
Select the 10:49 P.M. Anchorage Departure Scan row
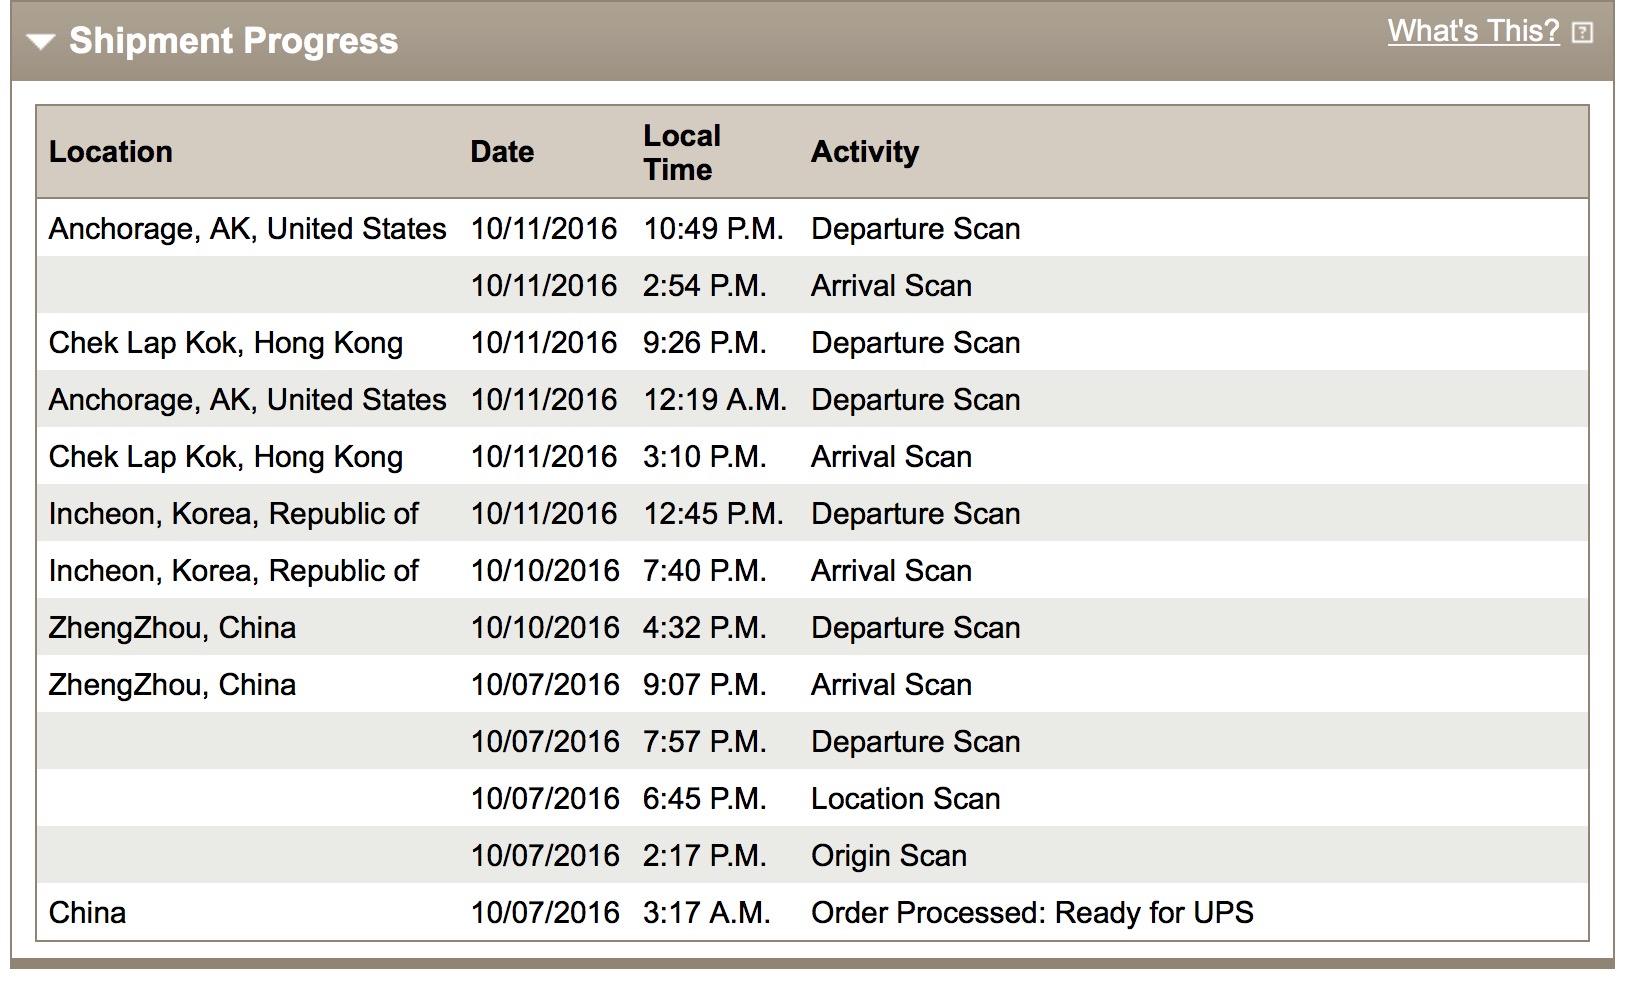click(812, 228)
